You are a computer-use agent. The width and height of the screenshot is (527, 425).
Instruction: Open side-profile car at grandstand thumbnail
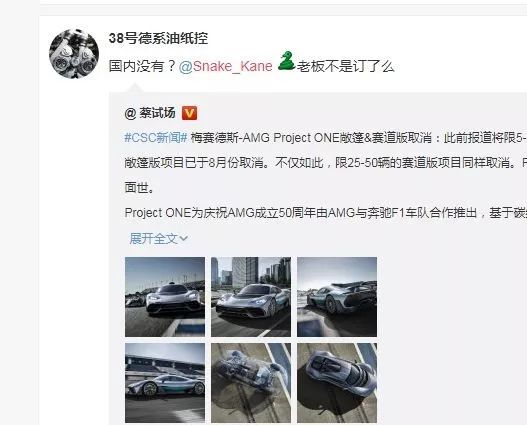coord(165,383)
